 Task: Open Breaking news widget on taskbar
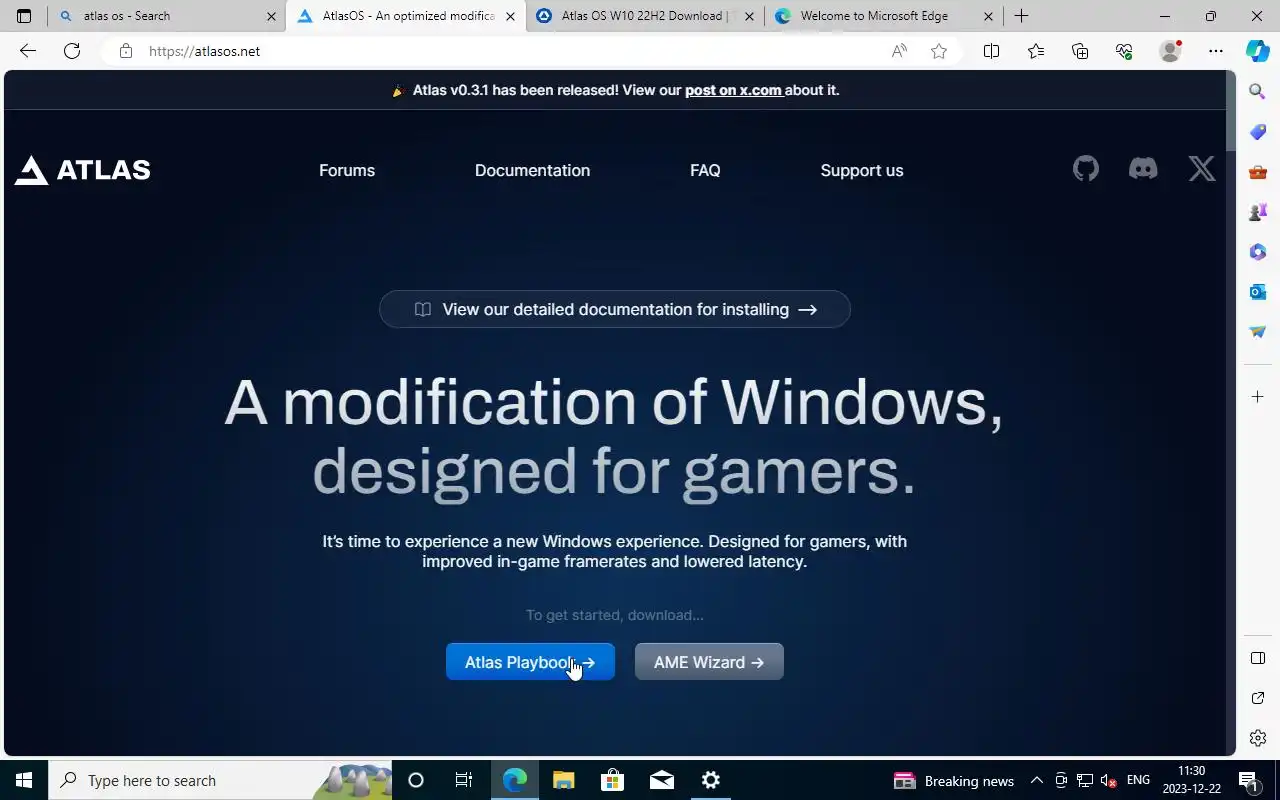(954, 781)
